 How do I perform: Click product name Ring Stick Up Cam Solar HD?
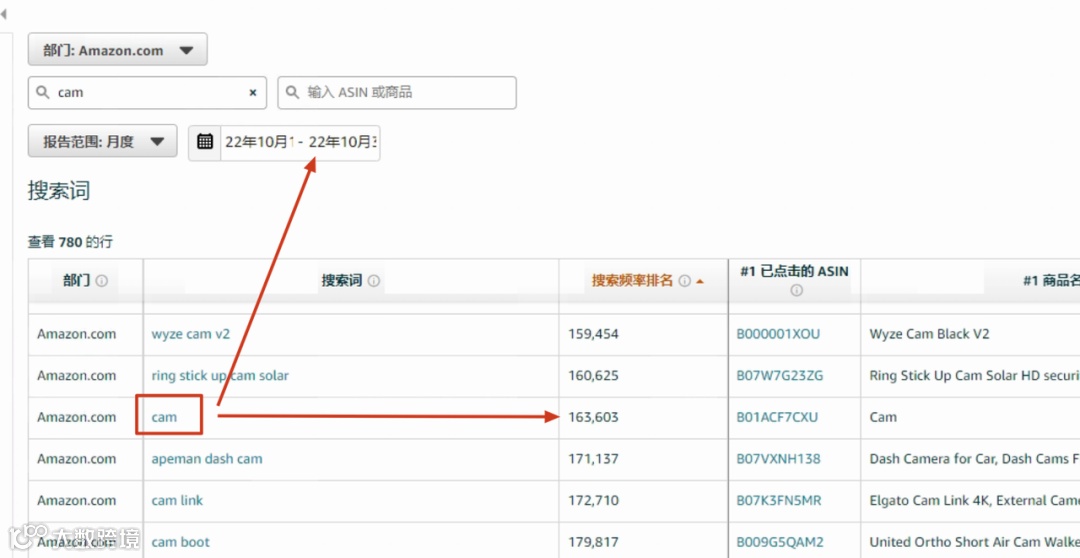pos(974,375)
